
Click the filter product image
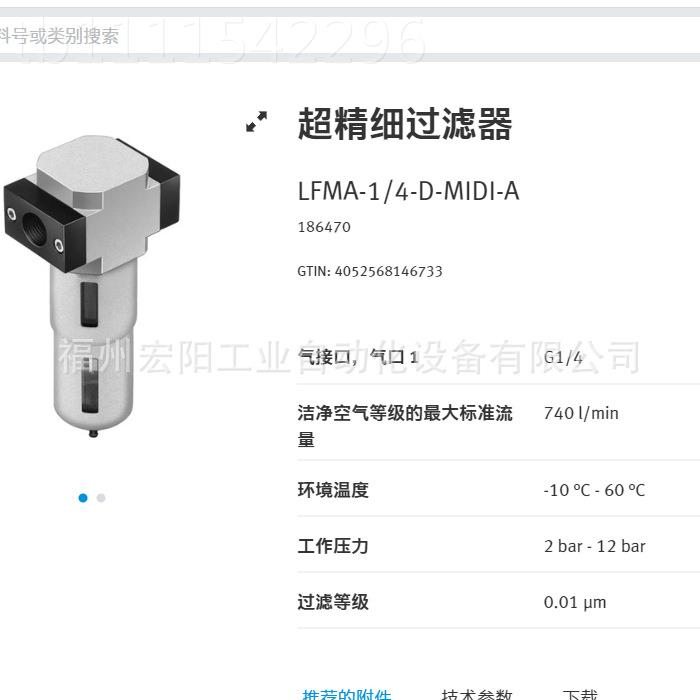[92, 286]
